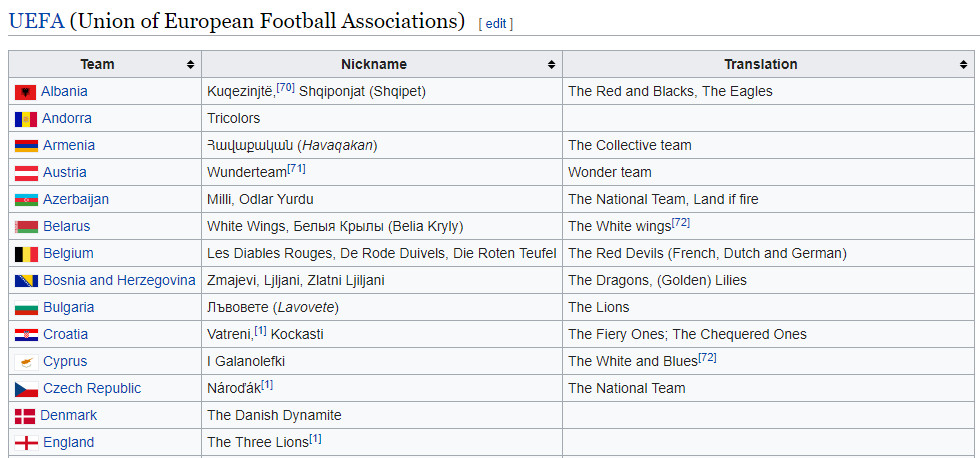Open the UEFA heading link
980x458 pixels.
point(36,20)
